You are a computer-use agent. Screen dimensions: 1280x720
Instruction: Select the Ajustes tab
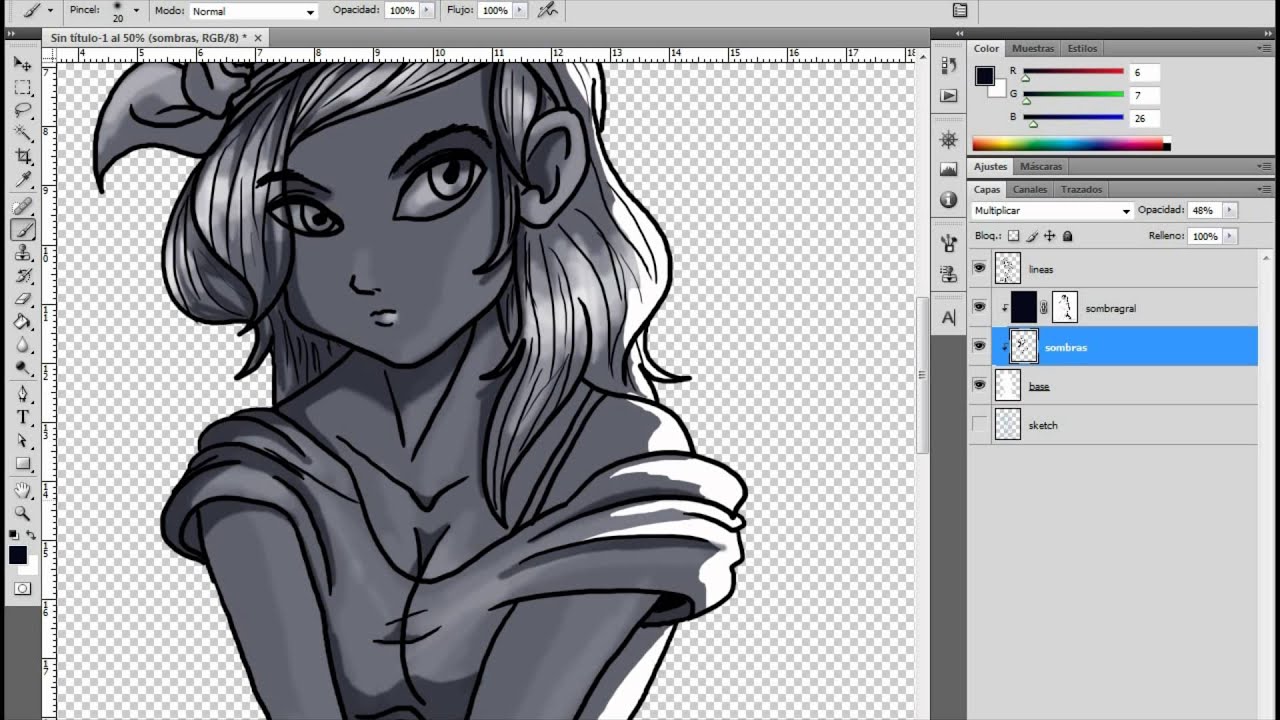pos(991,166)
